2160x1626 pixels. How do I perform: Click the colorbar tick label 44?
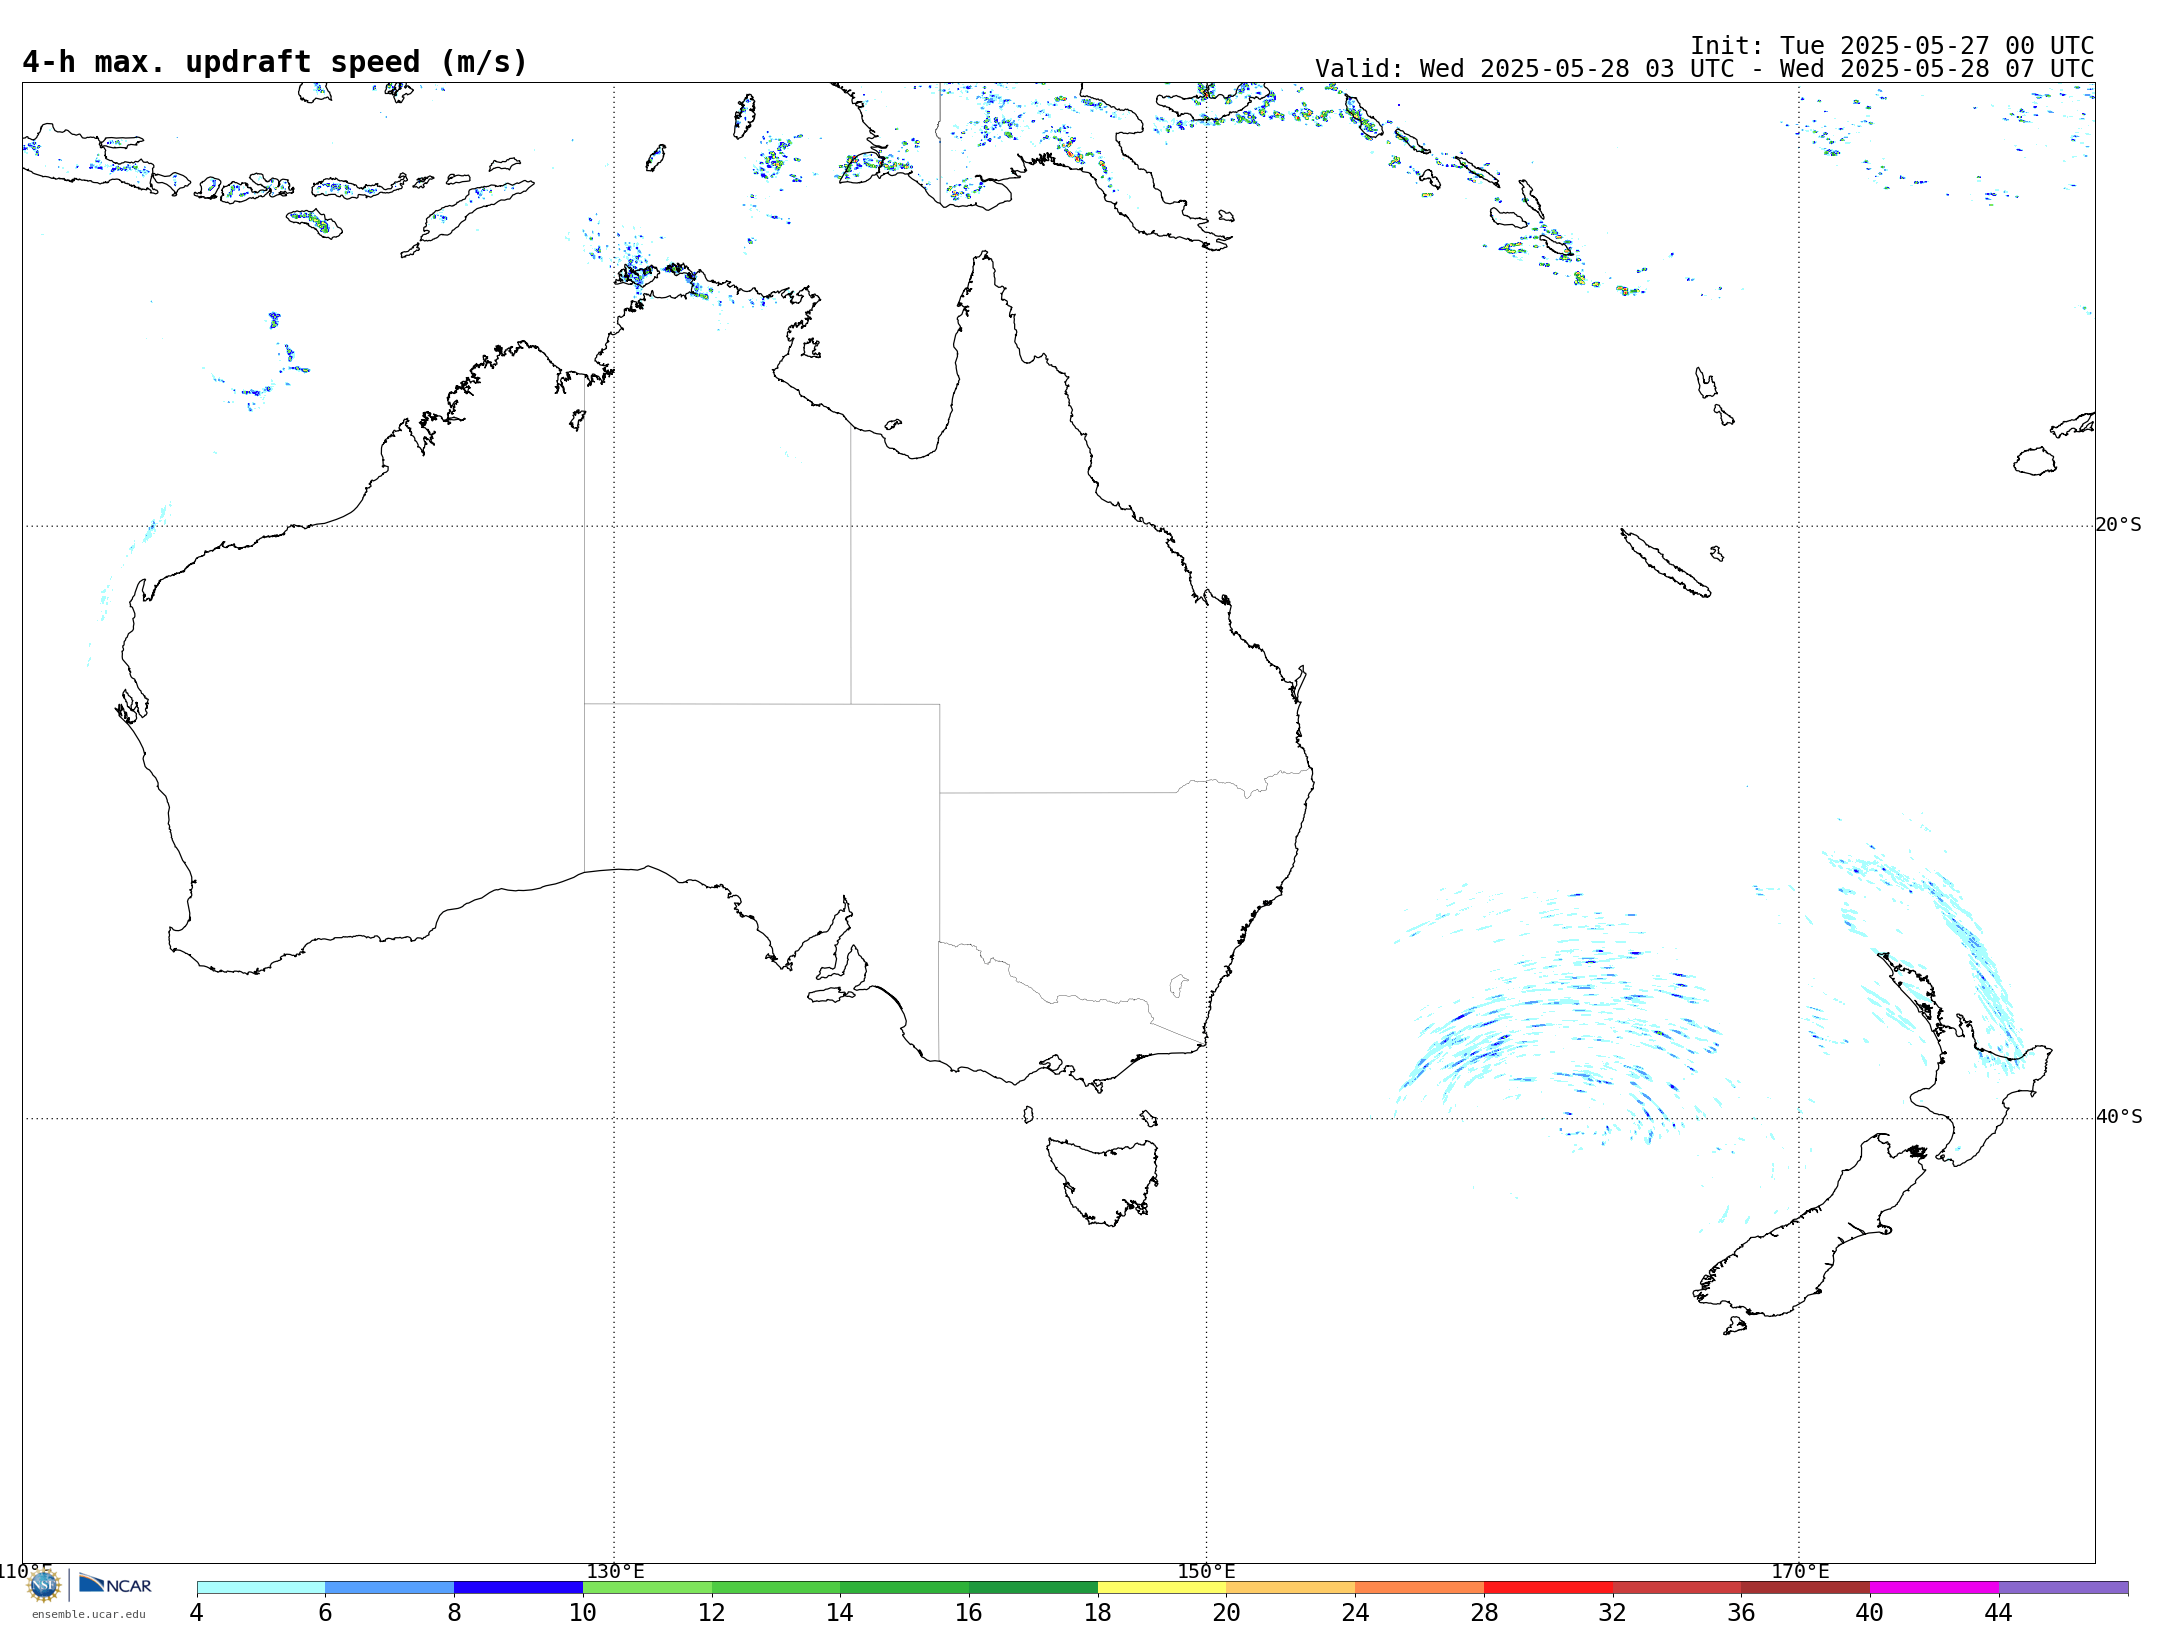1998,1613
